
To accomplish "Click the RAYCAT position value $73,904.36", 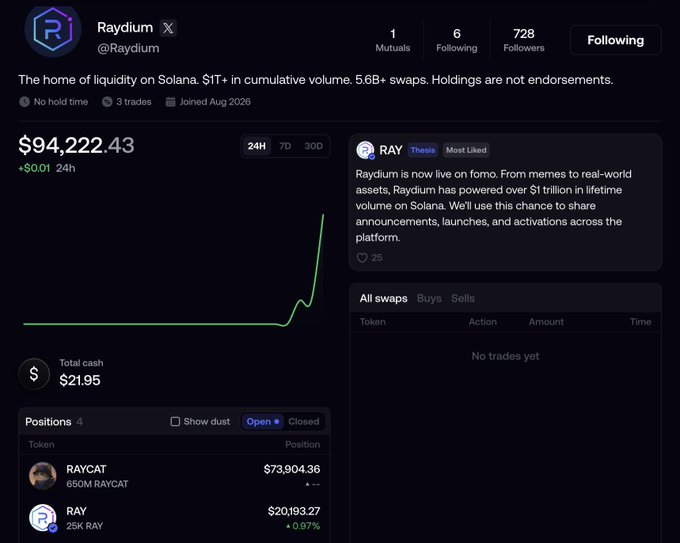I will tap(292, 469).
